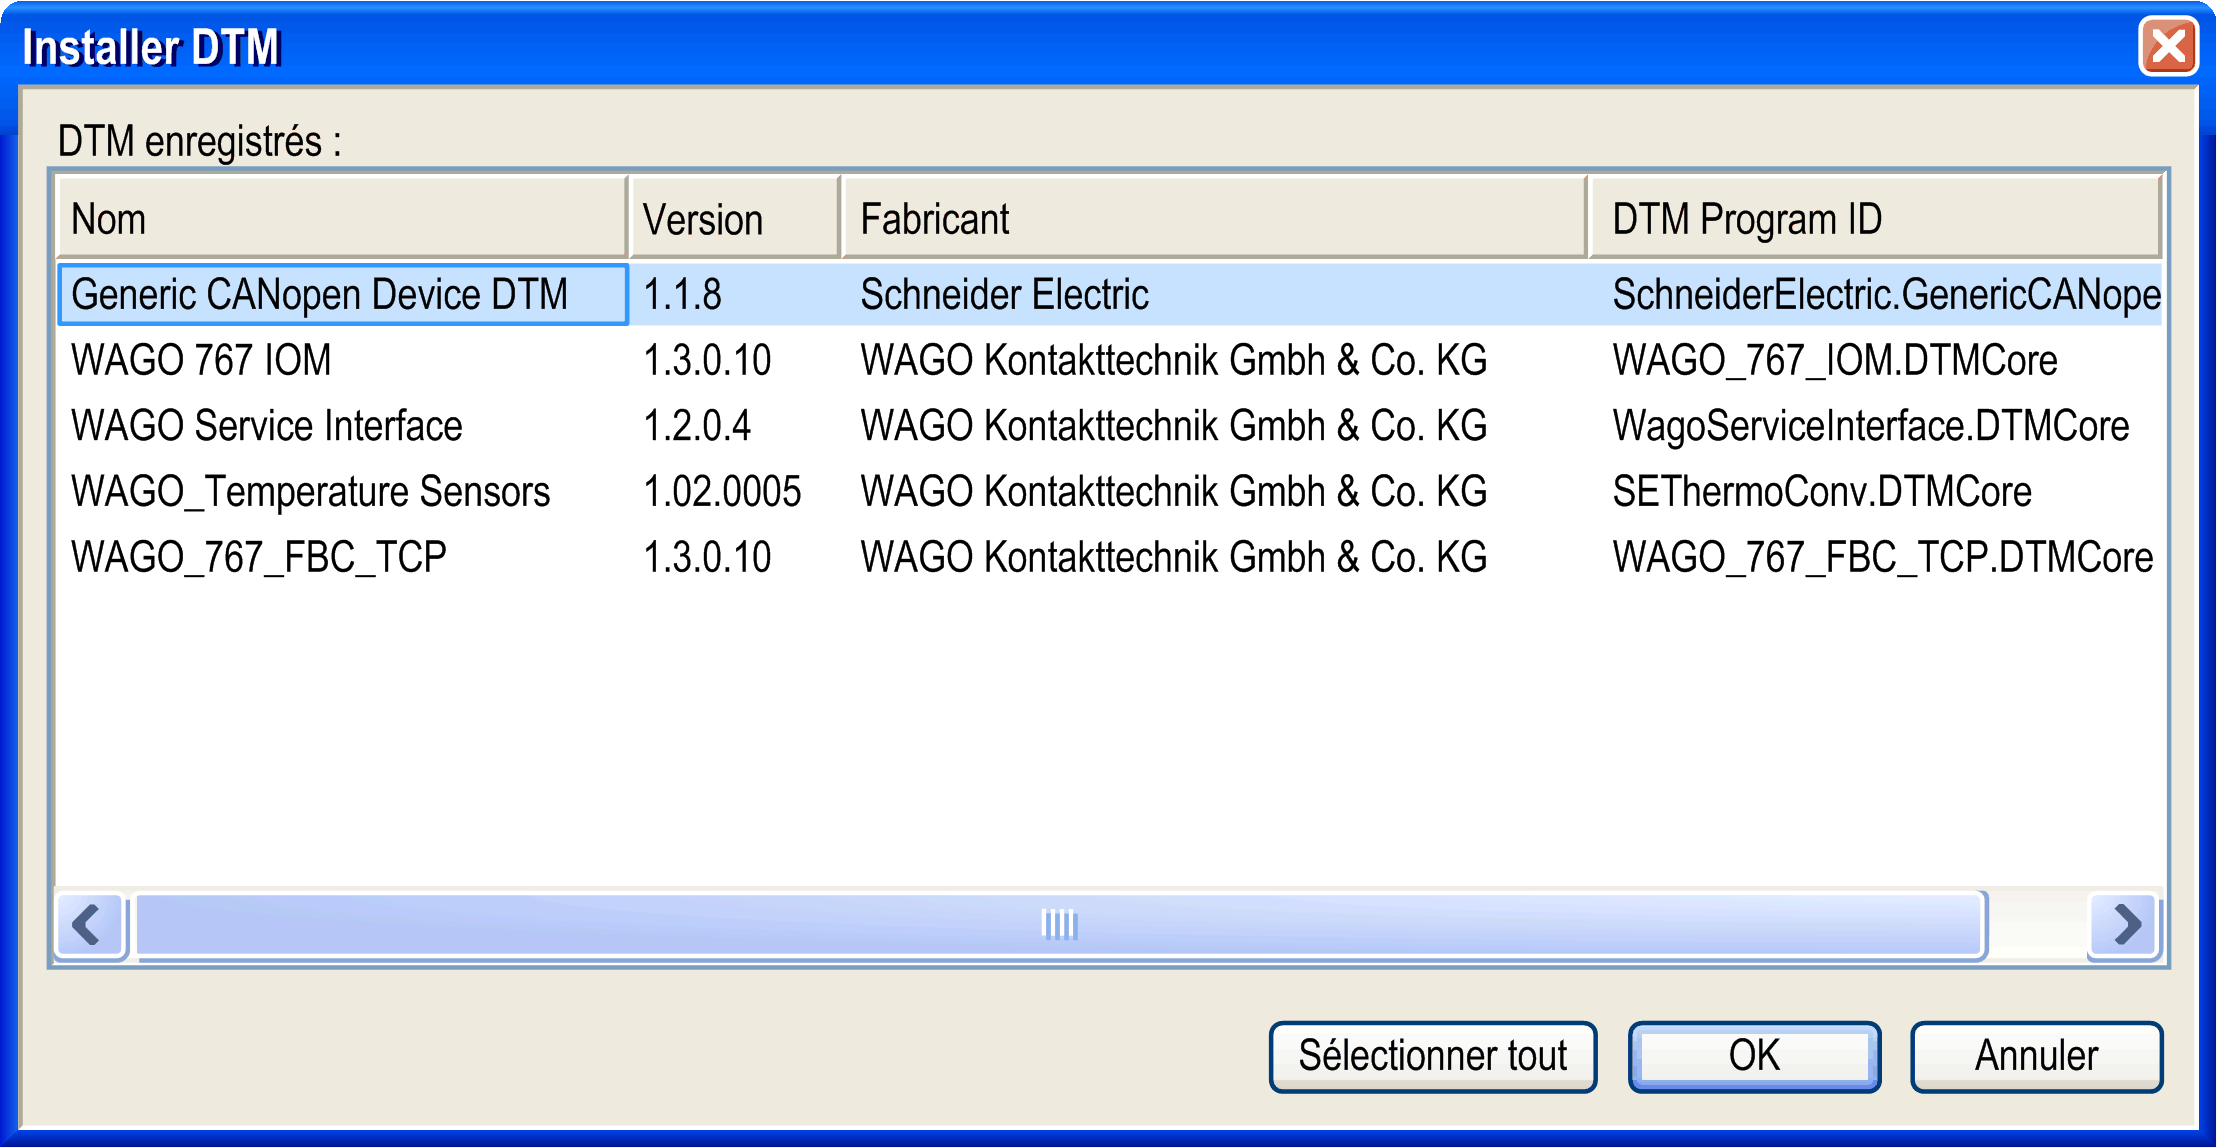Screen dimensions: 2217x1148
Task: Select the Generic CANopen Device DTM row
Action: pos(320,295)
